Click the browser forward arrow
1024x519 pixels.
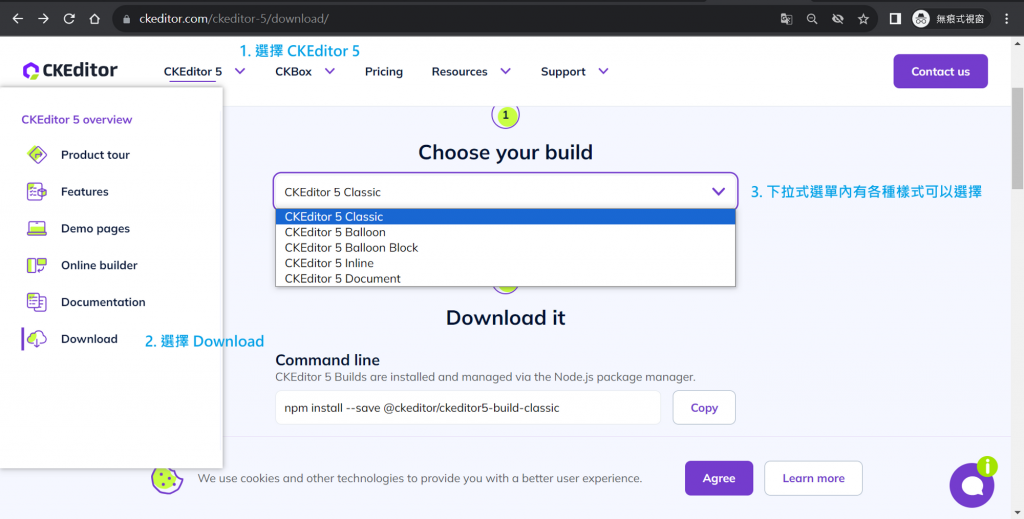(x=43, y=19)
